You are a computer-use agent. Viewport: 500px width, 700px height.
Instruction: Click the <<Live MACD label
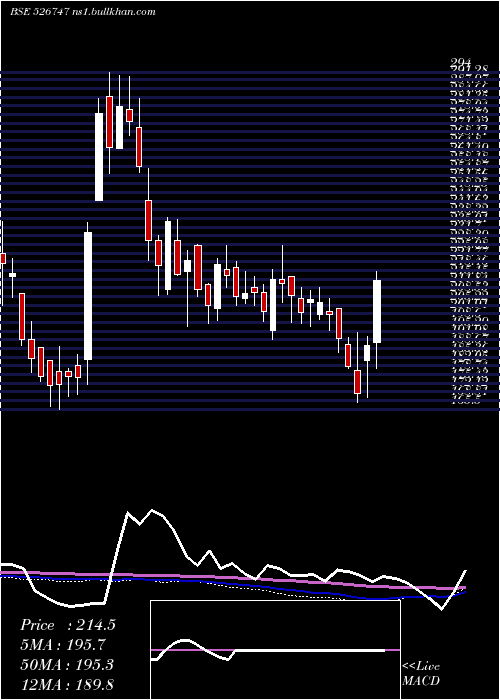pyautogui.click(x=421, y=673)
